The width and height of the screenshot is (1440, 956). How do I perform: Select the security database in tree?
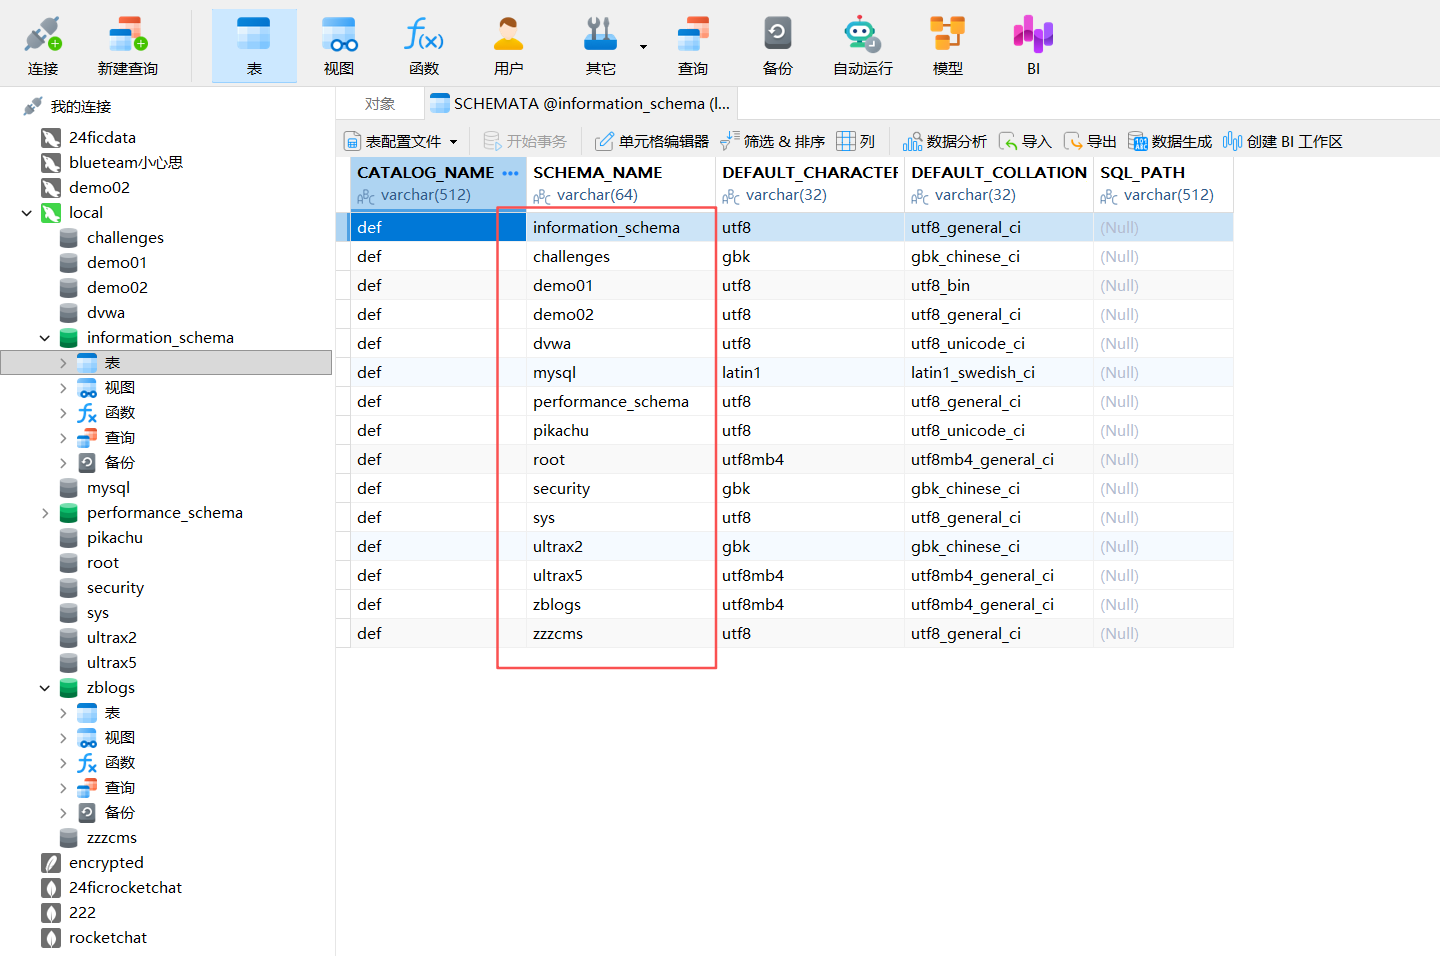(115, 588)
